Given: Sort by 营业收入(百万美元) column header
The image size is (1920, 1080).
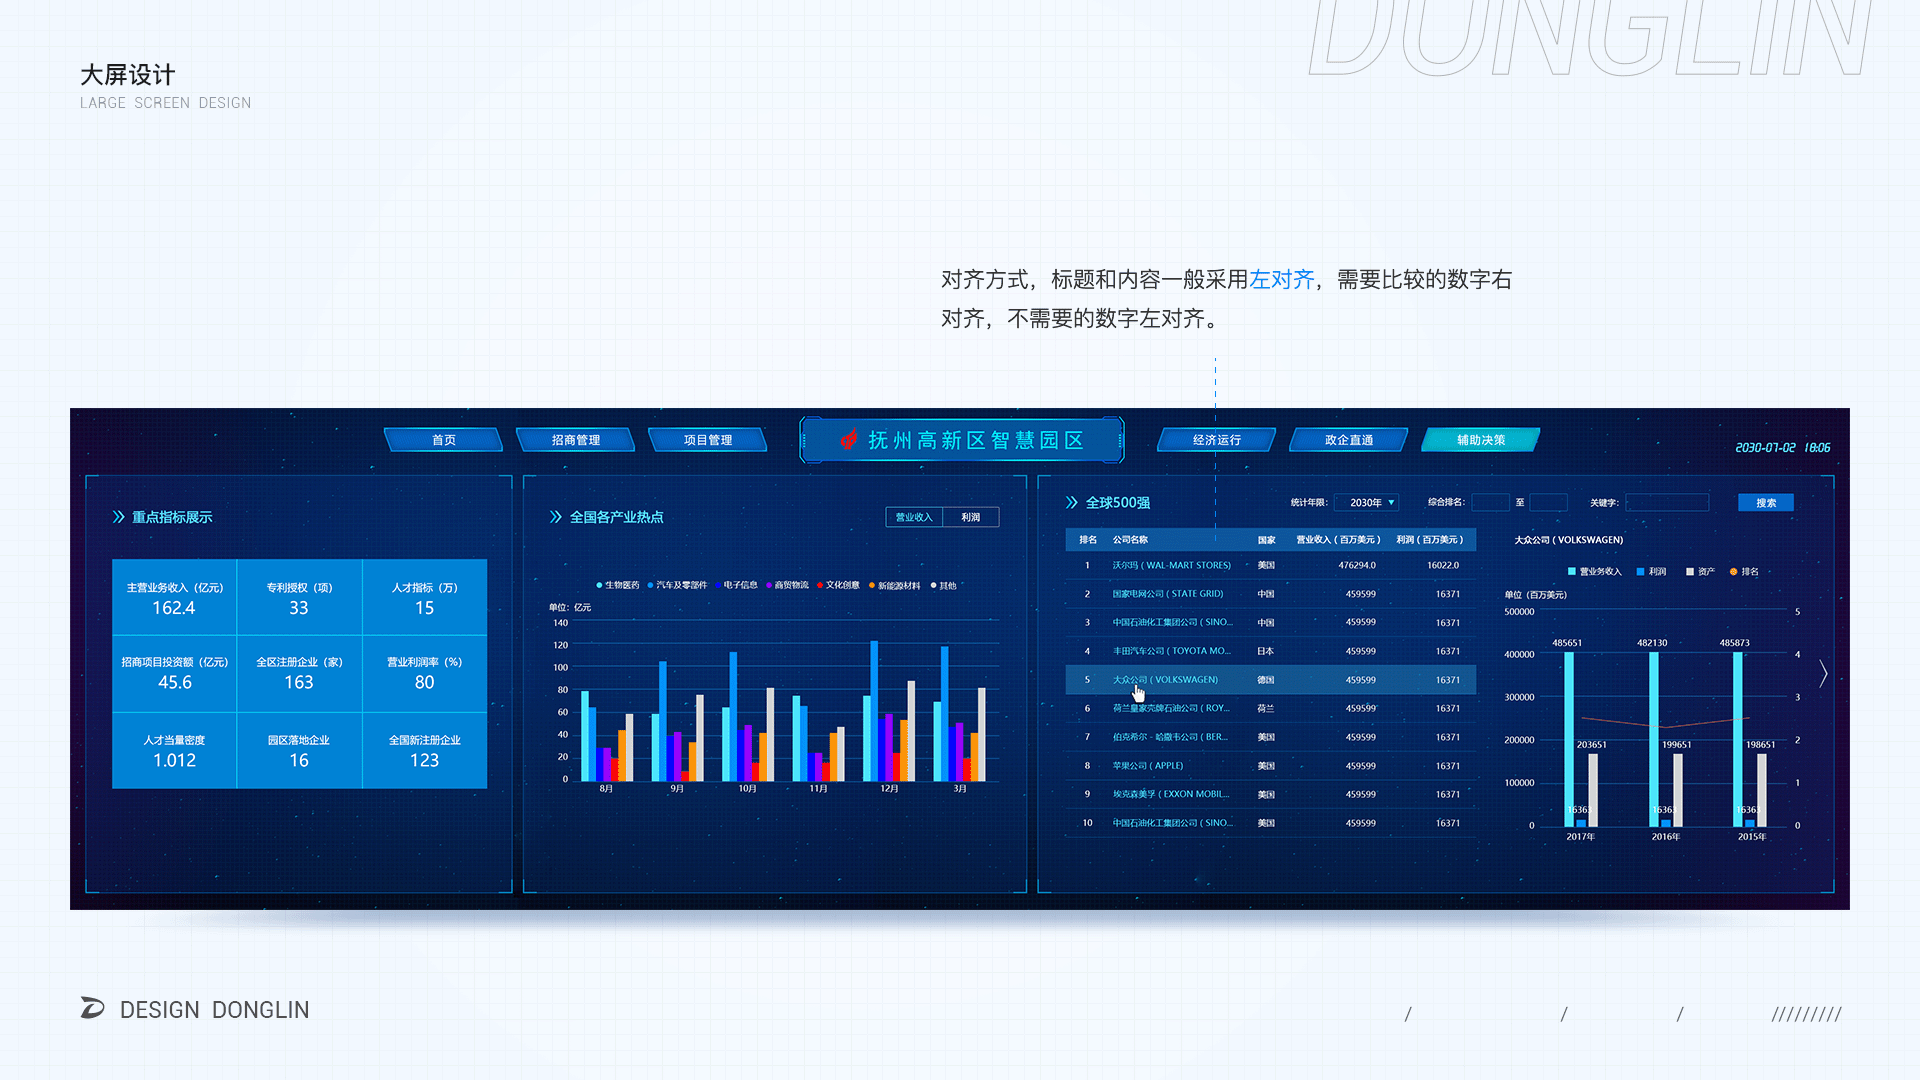Looking at the screenshot, I should point(1338,540).
